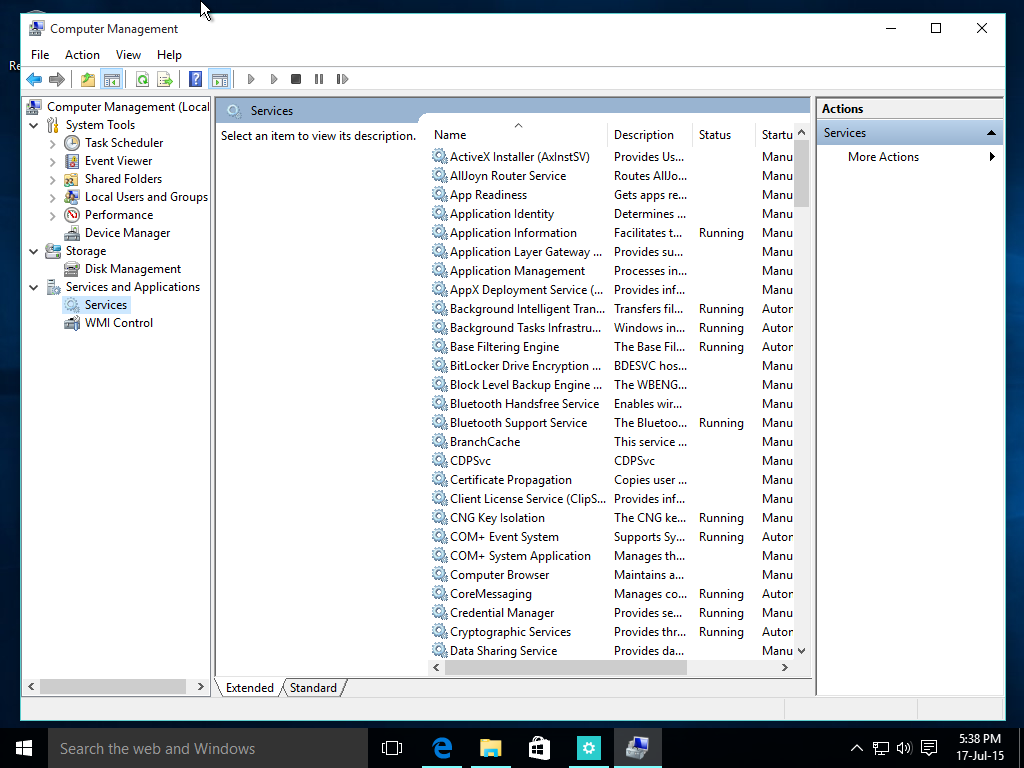Click the Back arrow in the toolbar
The width and height of the screenshot is (1024, 768).
point(34,79)
